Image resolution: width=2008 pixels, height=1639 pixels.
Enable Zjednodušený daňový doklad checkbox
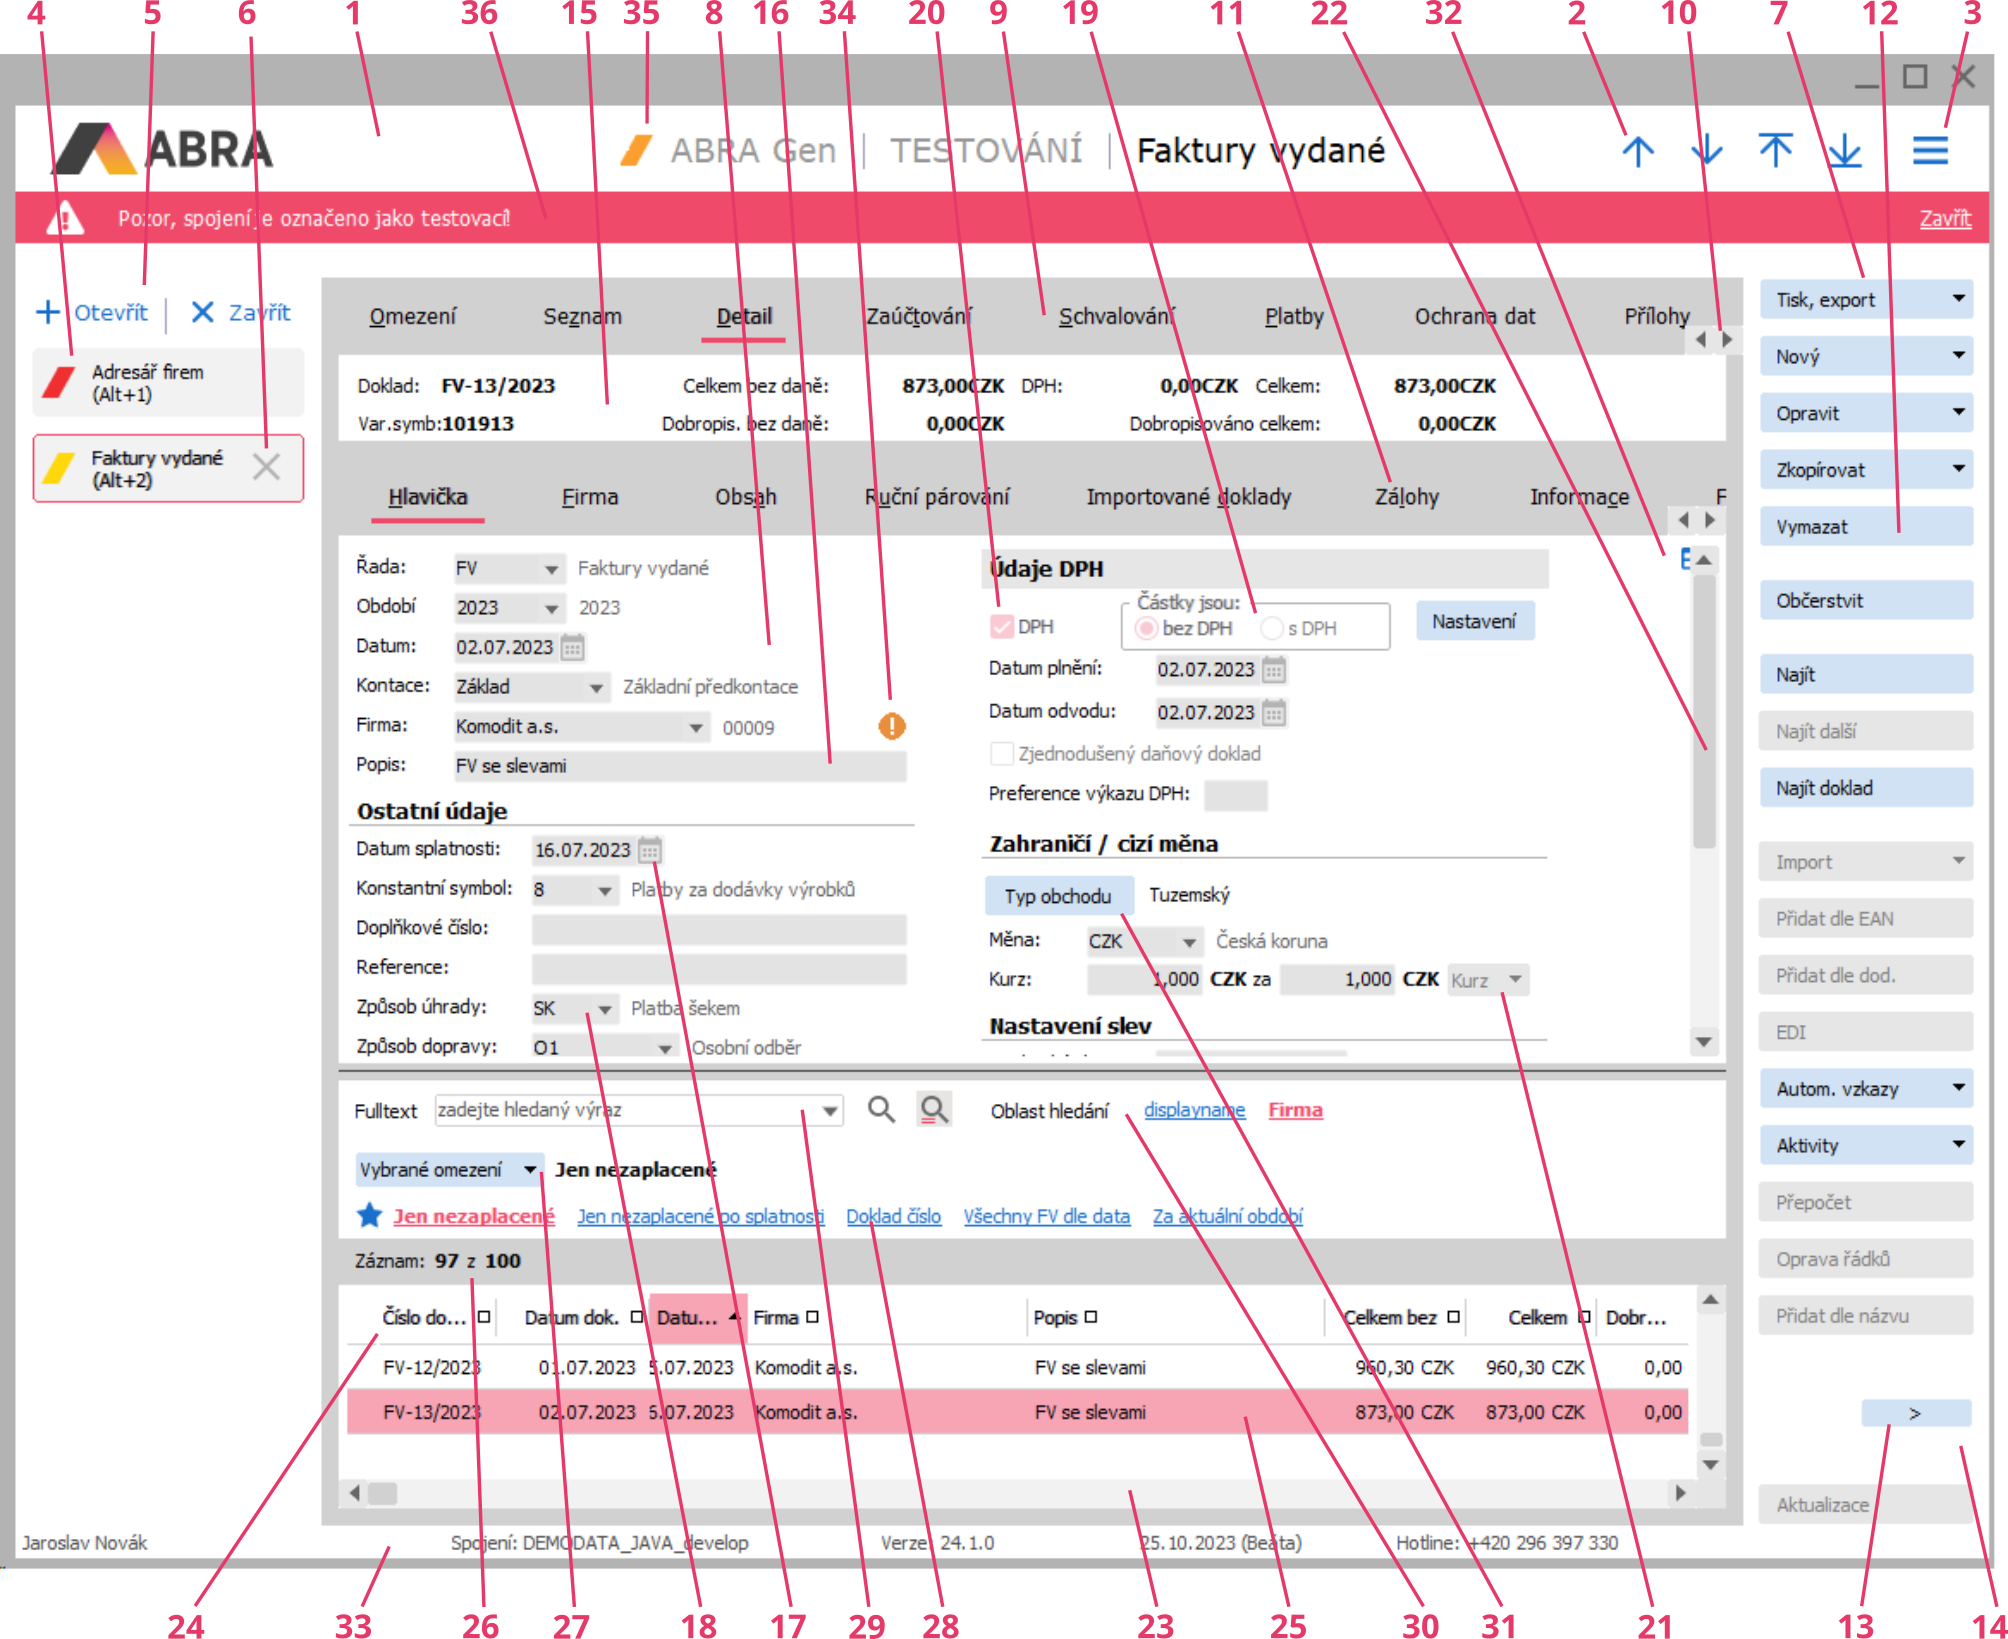pyautogui.click(x=1001, y=753)
